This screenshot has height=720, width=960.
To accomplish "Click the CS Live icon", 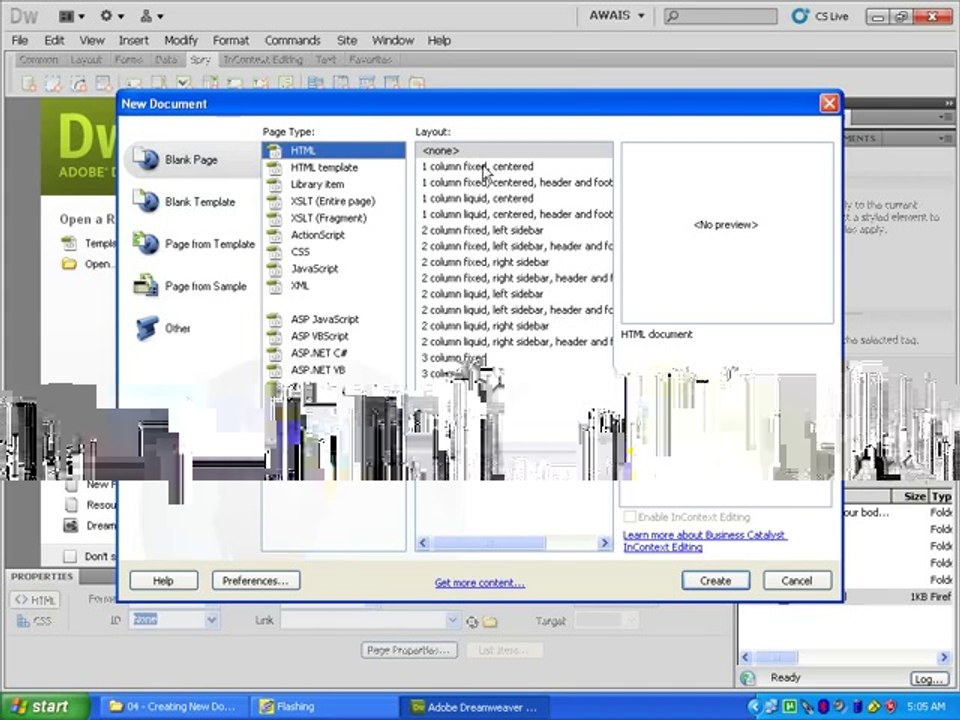I will (800, 16).
